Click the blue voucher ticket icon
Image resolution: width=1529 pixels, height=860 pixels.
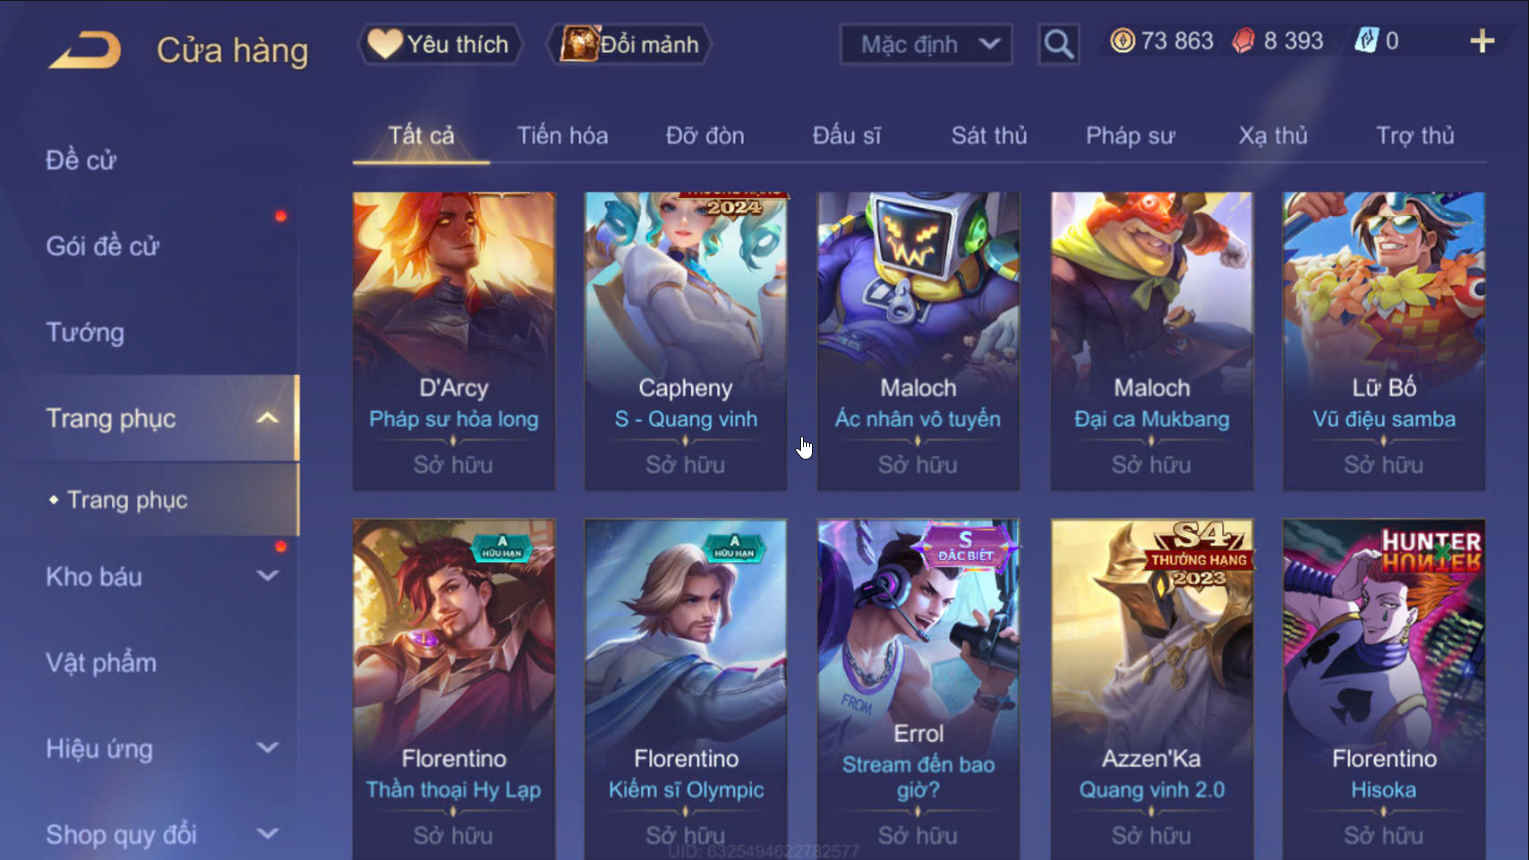pyautogui.click(x=1365, y=41)
